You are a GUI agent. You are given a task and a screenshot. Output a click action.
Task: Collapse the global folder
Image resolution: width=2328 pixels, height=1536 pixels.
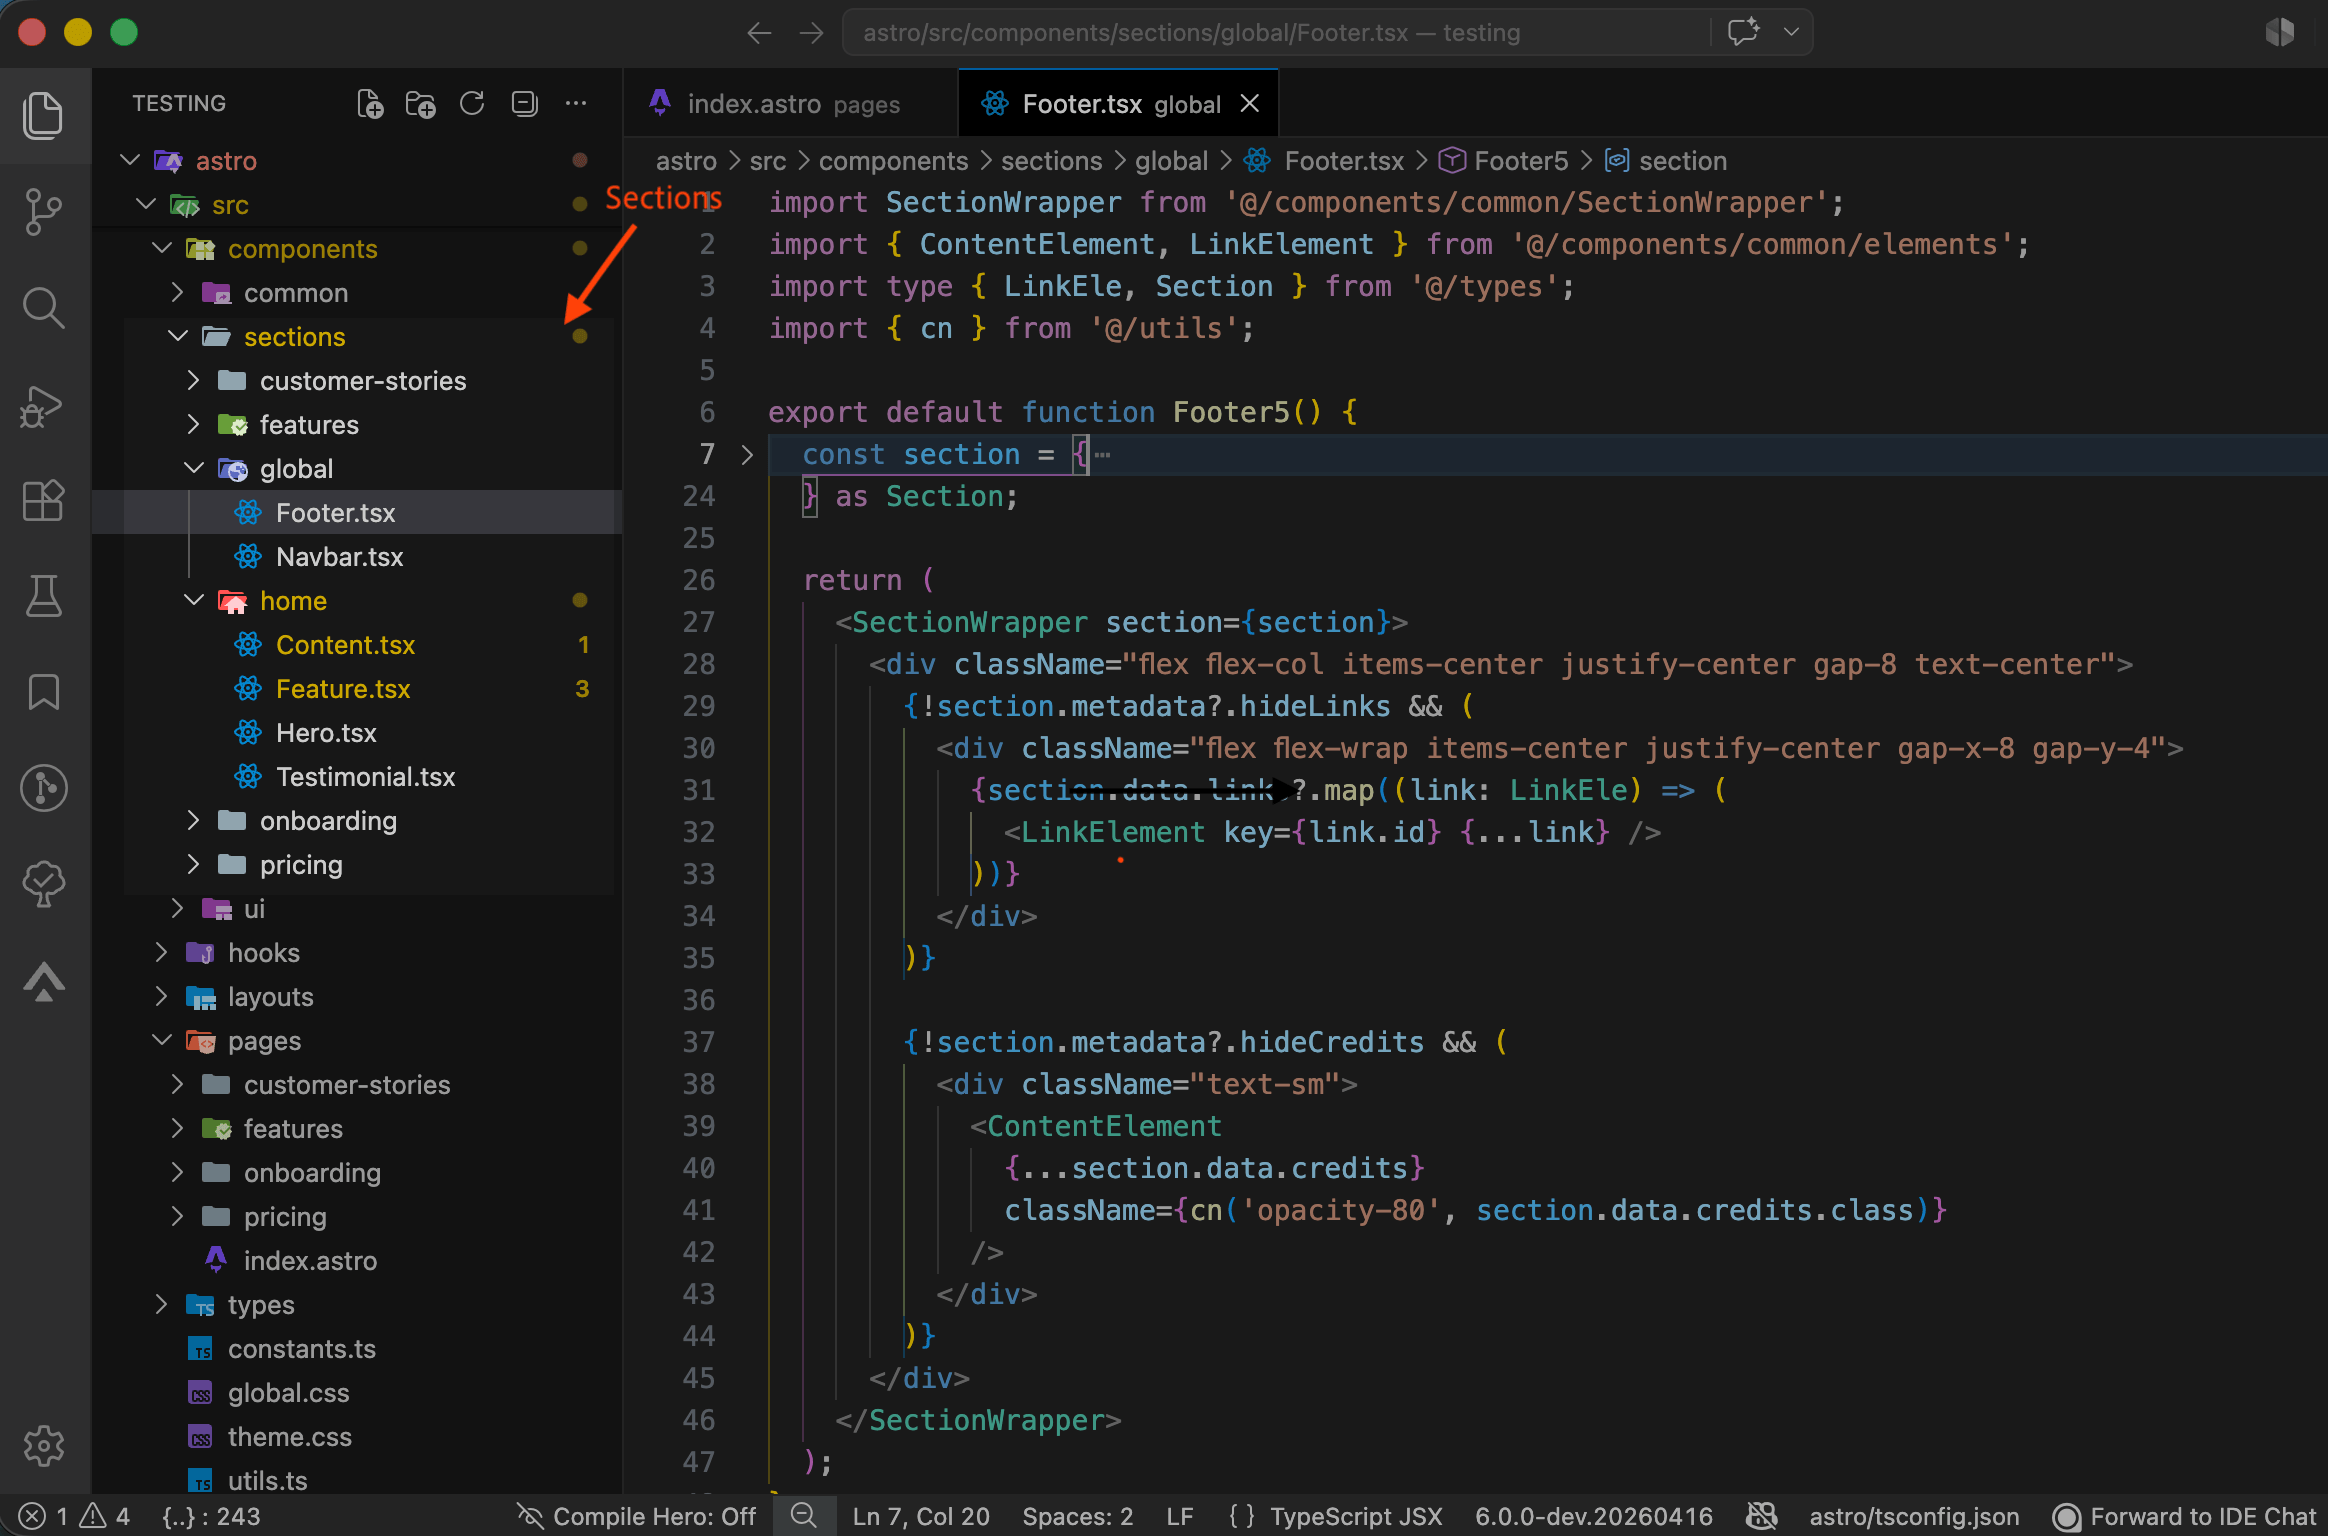click(x=194, y=468)
